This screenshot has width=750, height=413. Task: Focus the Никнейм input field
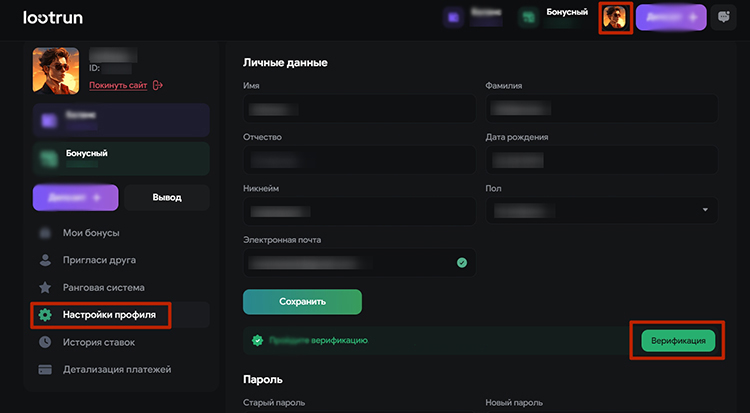pyautogui.click(x=359, y=211)
